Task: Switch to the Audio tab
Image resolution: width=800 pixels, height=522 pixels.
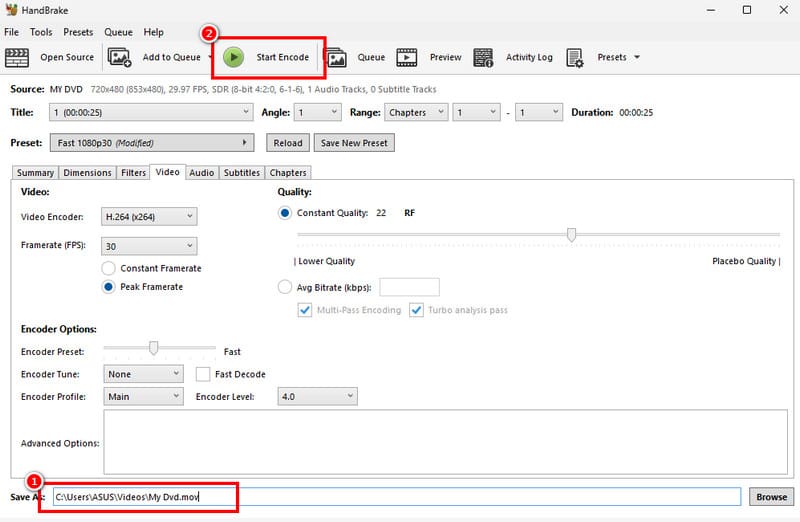Action: pos(201,173)
